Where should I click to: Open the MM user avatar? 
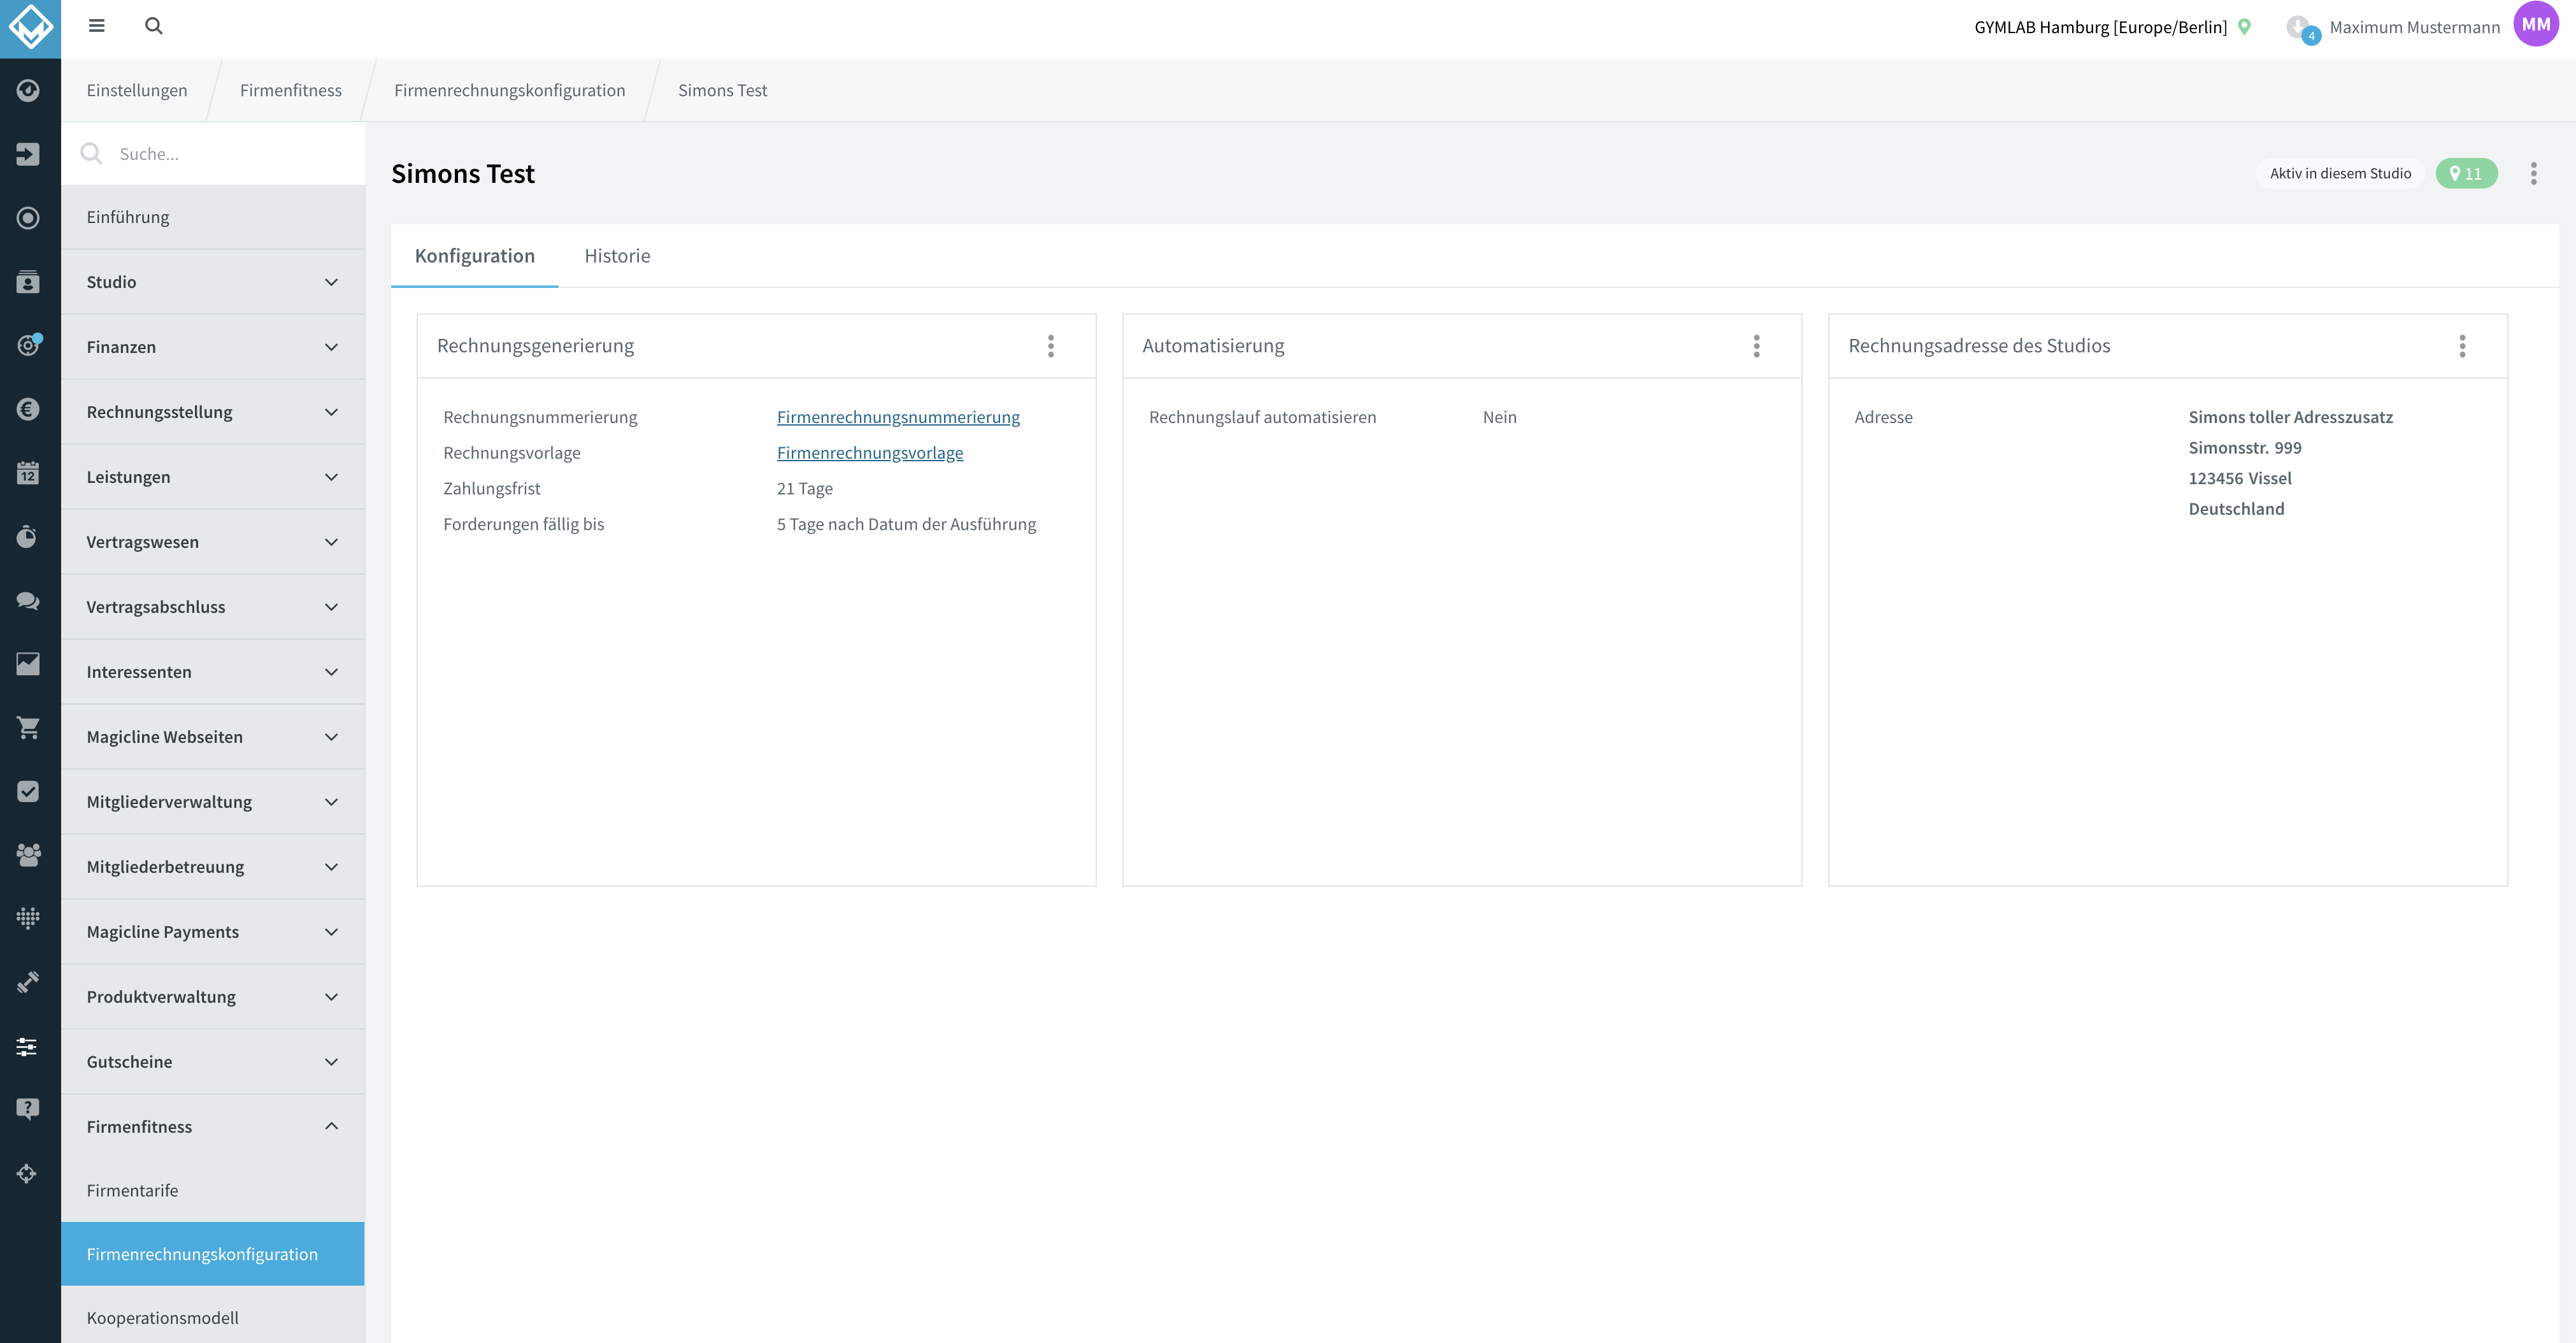coord(2536,25)
